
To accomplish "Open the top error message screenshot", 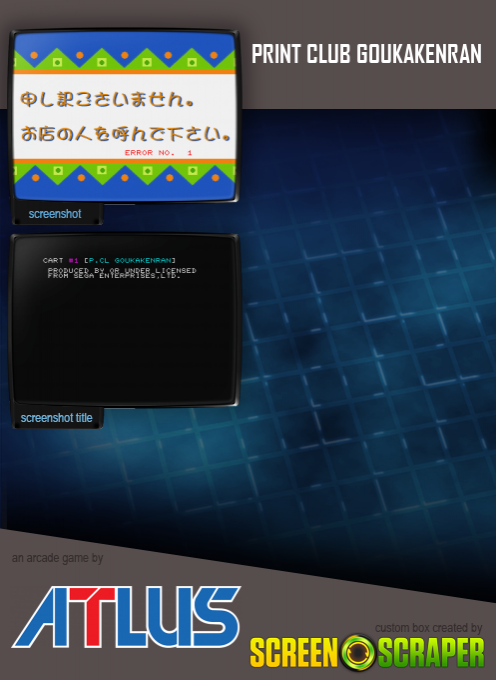I will (125, 116).
